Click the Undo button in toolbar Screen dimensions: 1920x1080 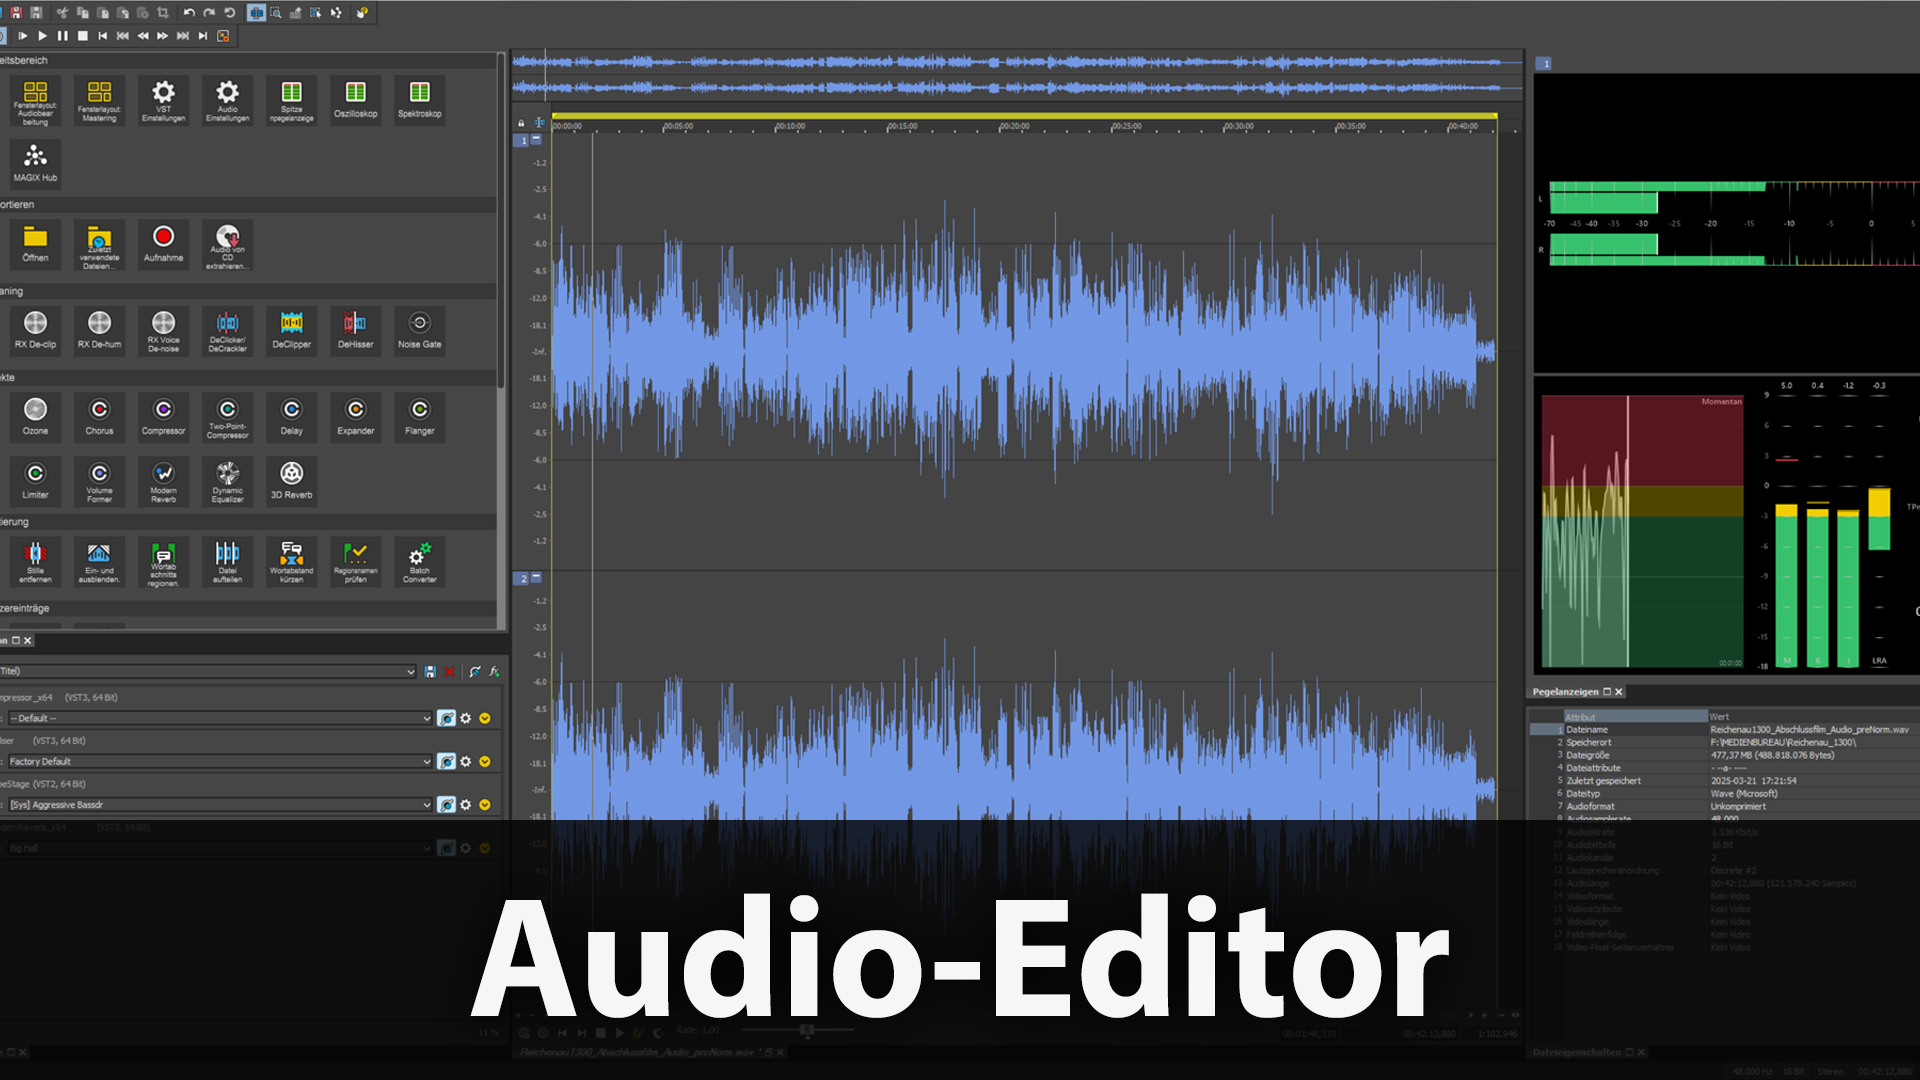(x=188, y=12)
